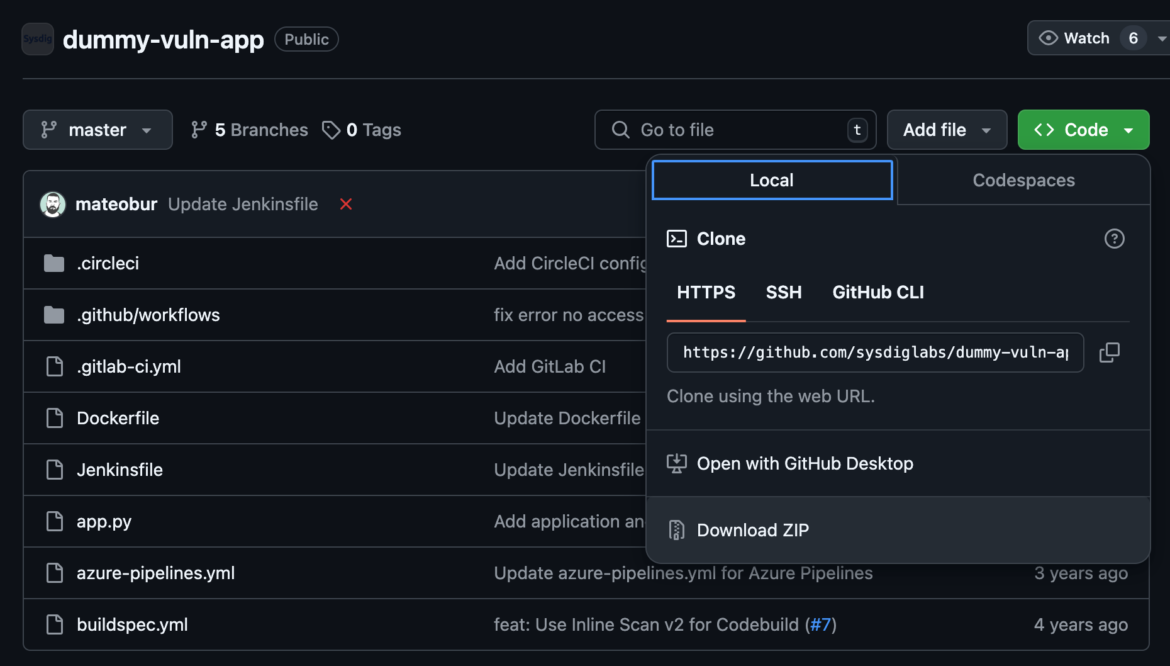
Task: Open Add GitLab CI commit message
Action: coord(550,366)
